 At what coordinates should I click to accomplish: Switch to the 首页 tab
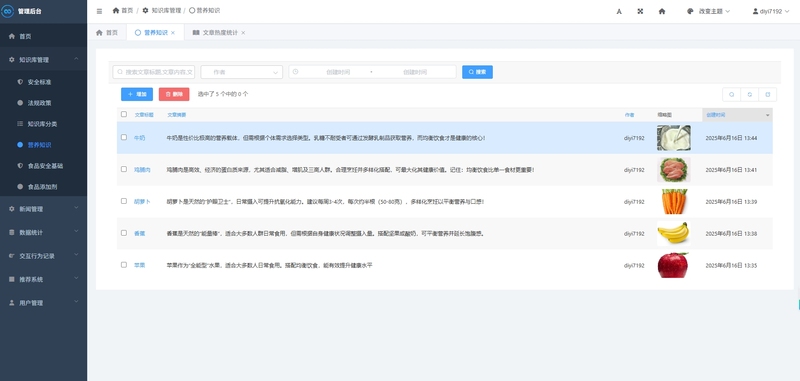107,33
